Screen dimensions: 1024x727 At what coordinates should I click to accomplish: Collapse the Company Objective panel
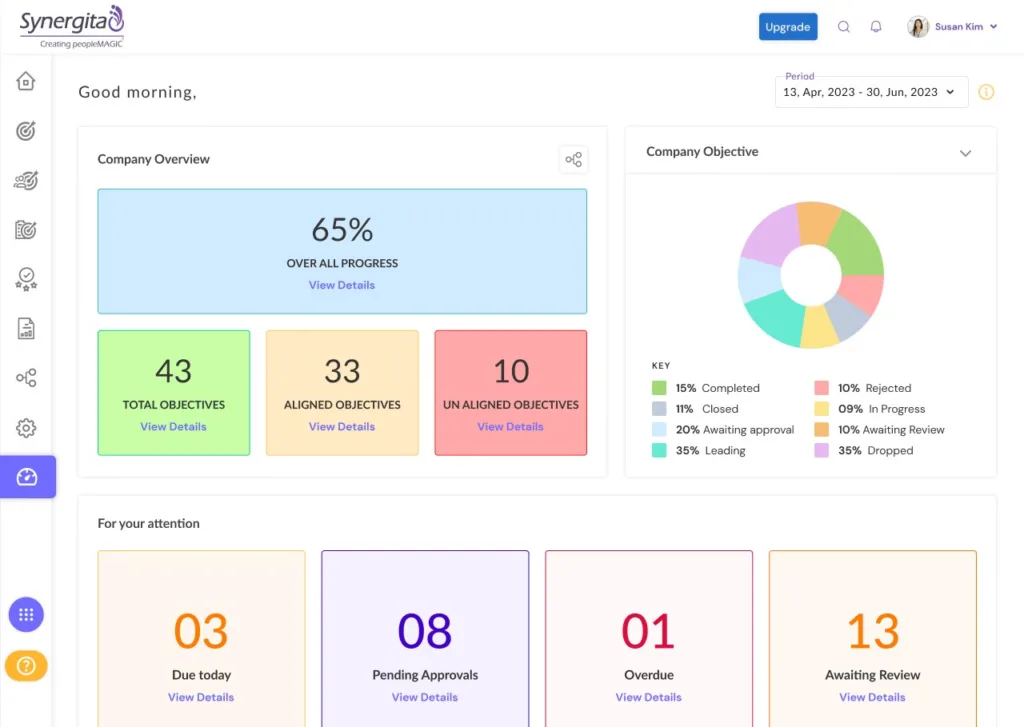[966, 153]
